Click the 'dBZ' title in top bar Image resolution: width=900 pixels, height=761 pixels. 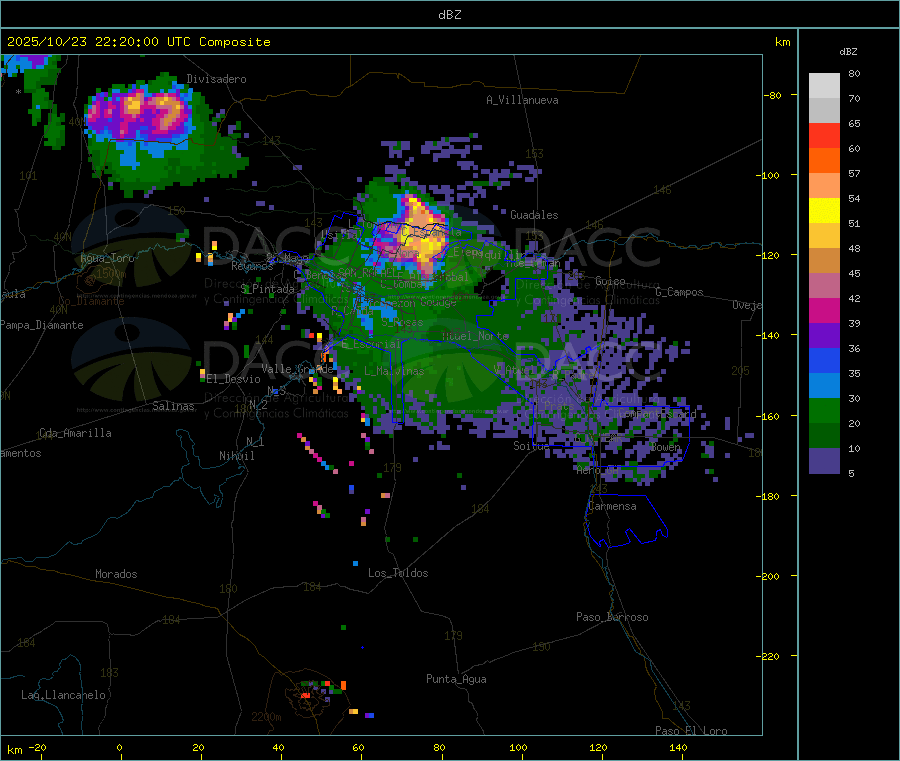point(449,14)
